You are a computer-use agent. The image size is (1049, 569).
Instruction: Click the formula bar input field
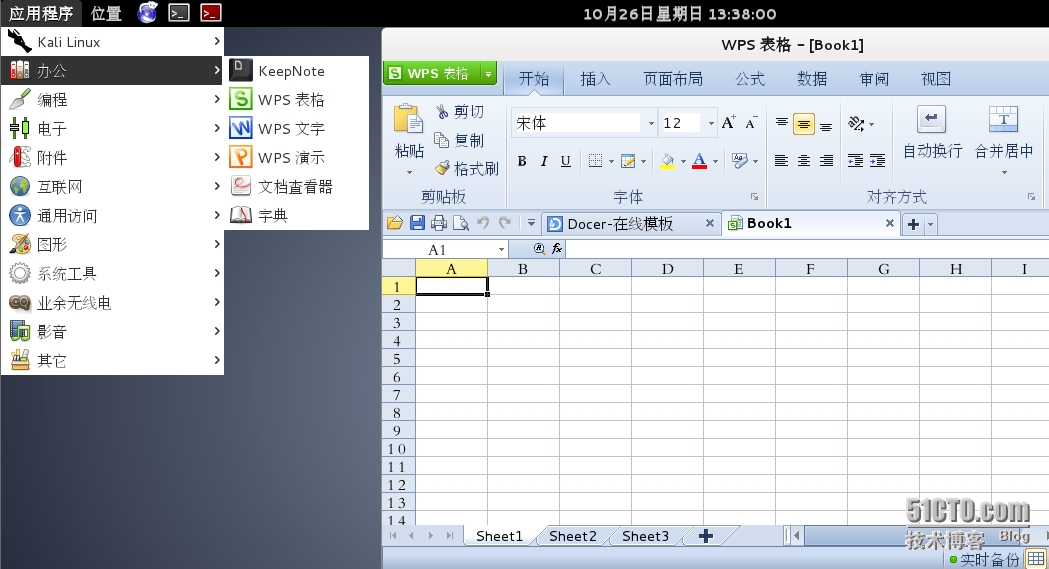808,249
